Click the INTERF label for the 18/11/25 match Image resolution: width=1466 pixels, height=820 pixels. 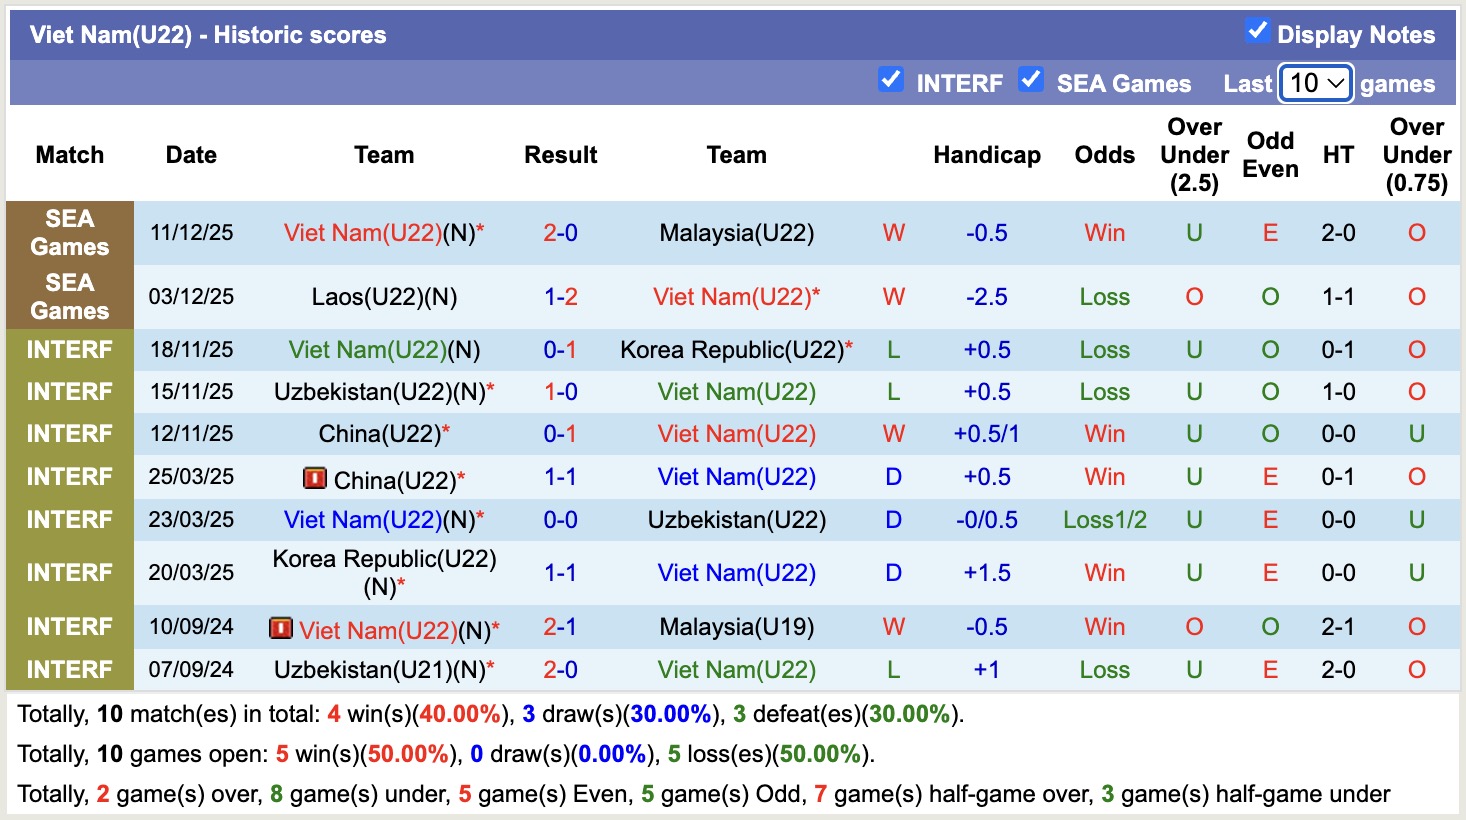68,349
